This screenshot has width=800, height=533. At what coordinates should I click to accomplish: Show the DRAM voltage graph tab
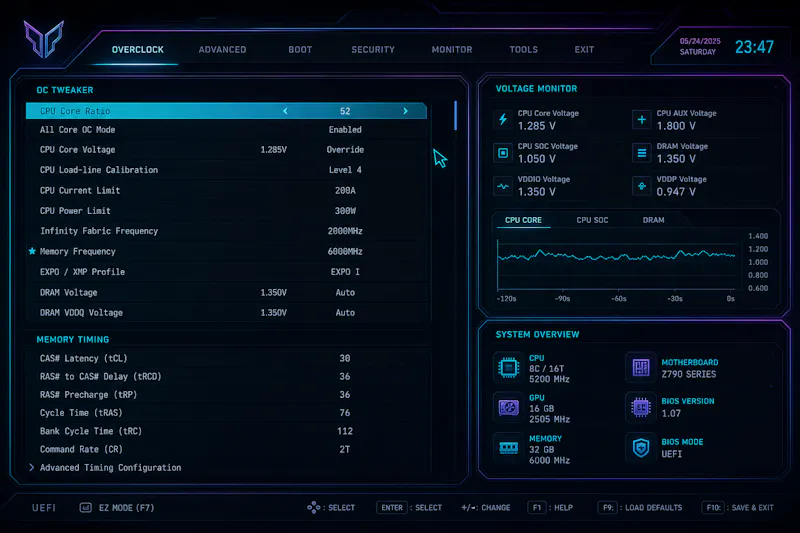[x=654, y=220]
